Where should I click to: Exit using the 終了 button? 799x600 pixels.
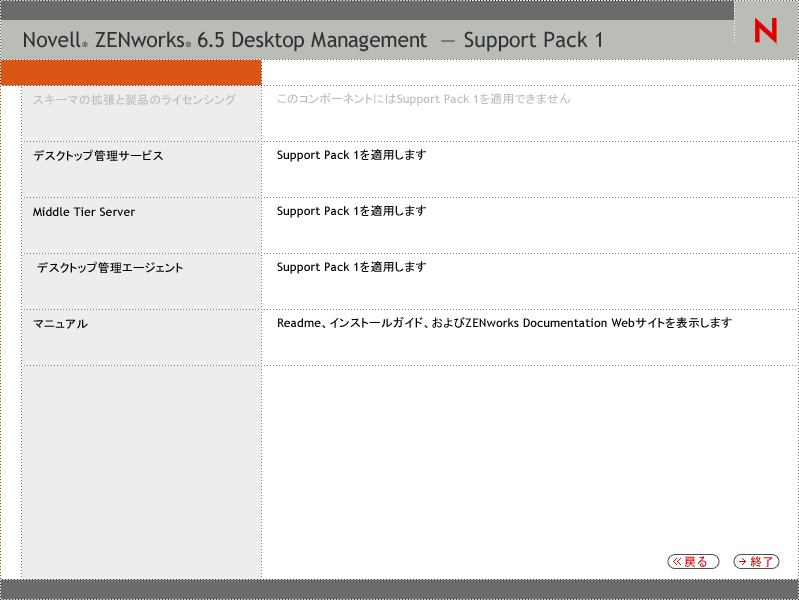click(x=756, y=561)
